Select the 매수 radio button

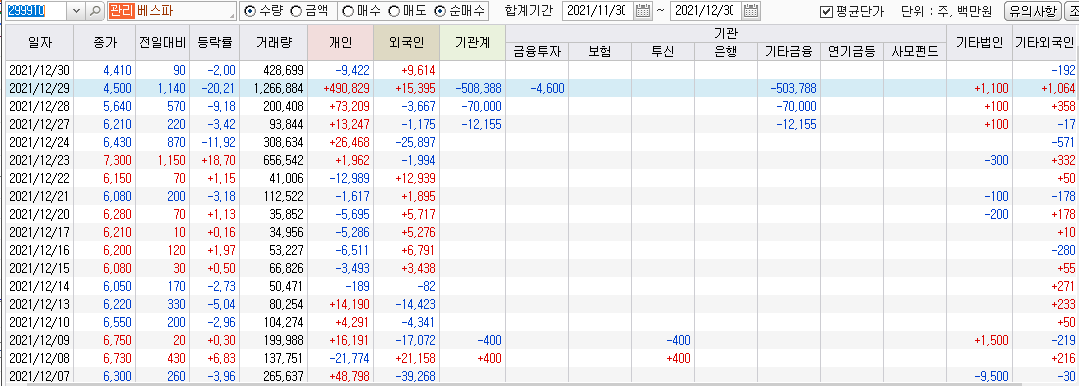348,11
